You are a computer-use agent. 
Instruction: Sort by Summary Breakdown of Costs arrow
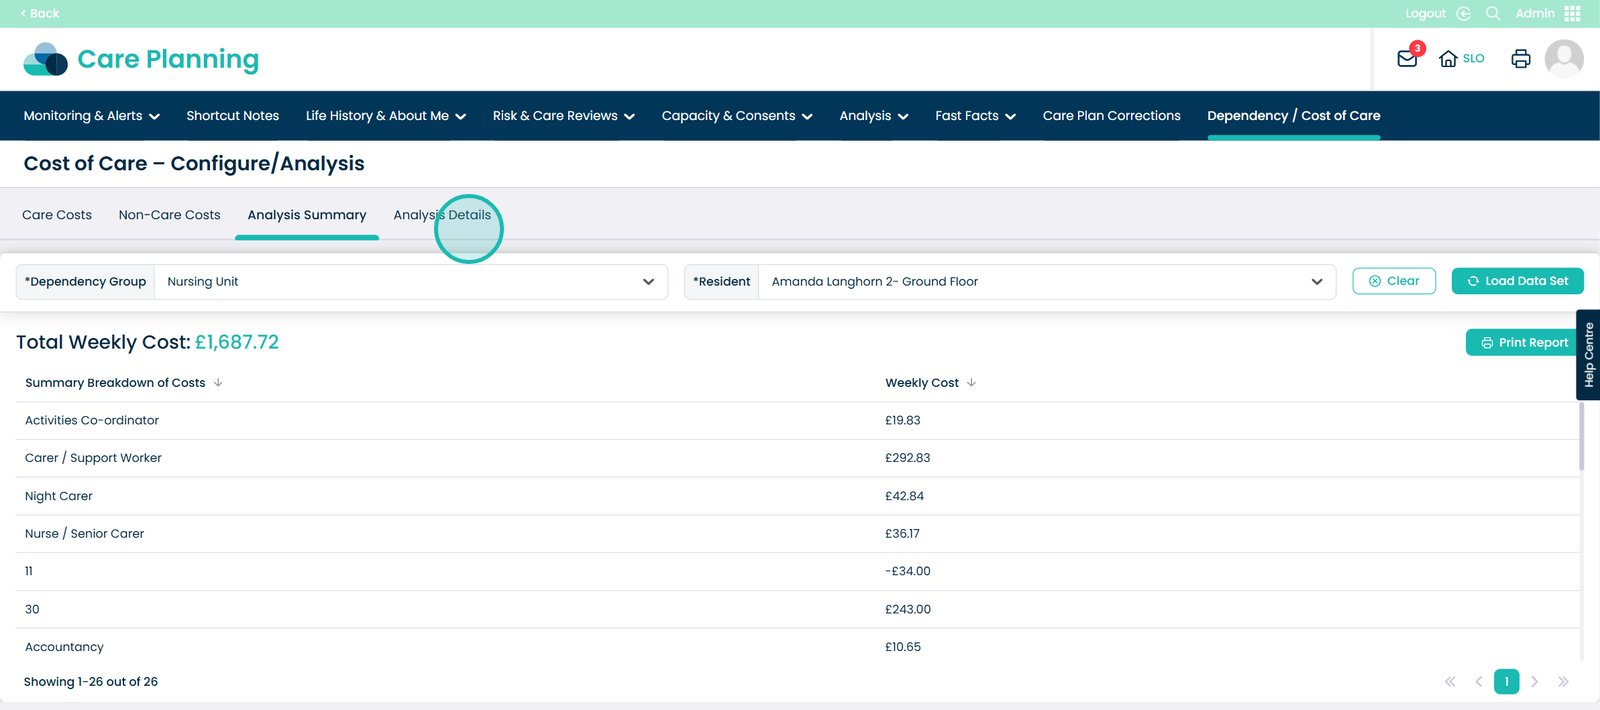point(218,383)
